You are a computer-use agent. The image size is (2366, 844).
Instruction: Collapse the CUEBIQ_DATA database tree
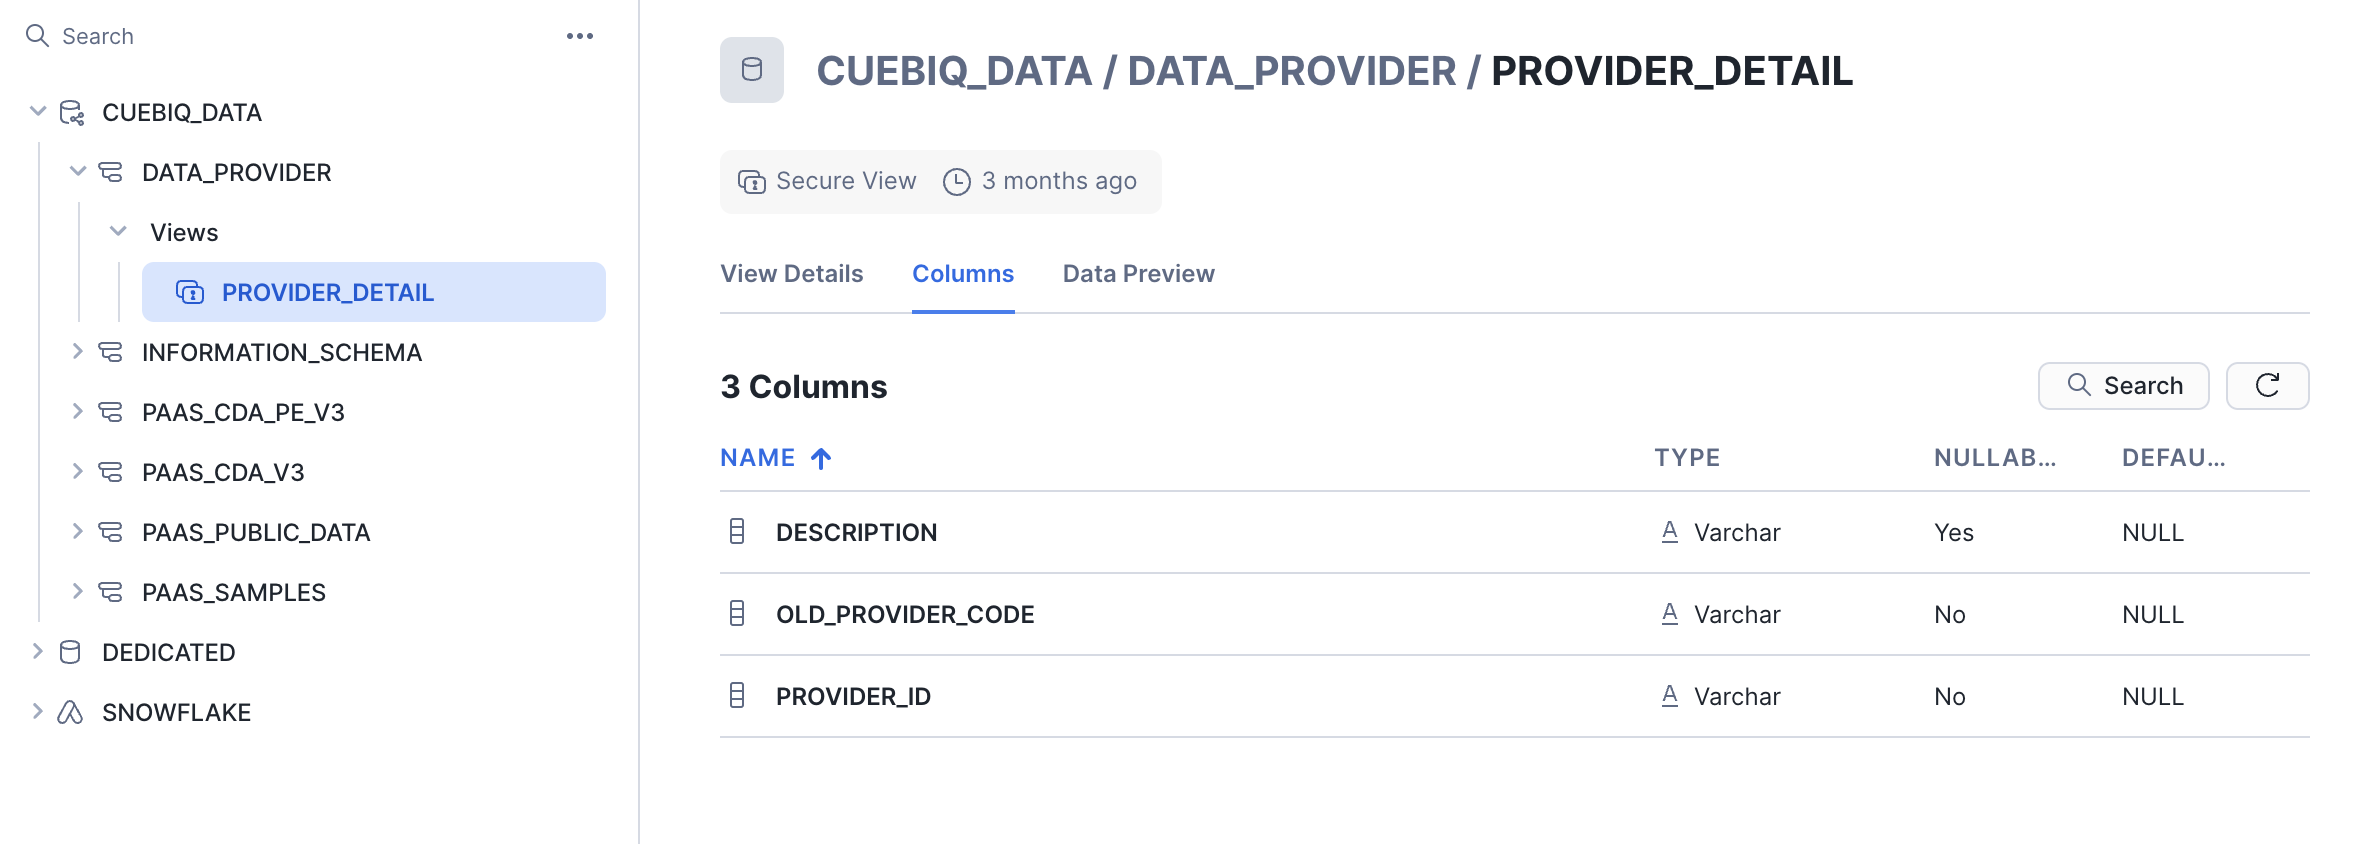tap(38, 111)
